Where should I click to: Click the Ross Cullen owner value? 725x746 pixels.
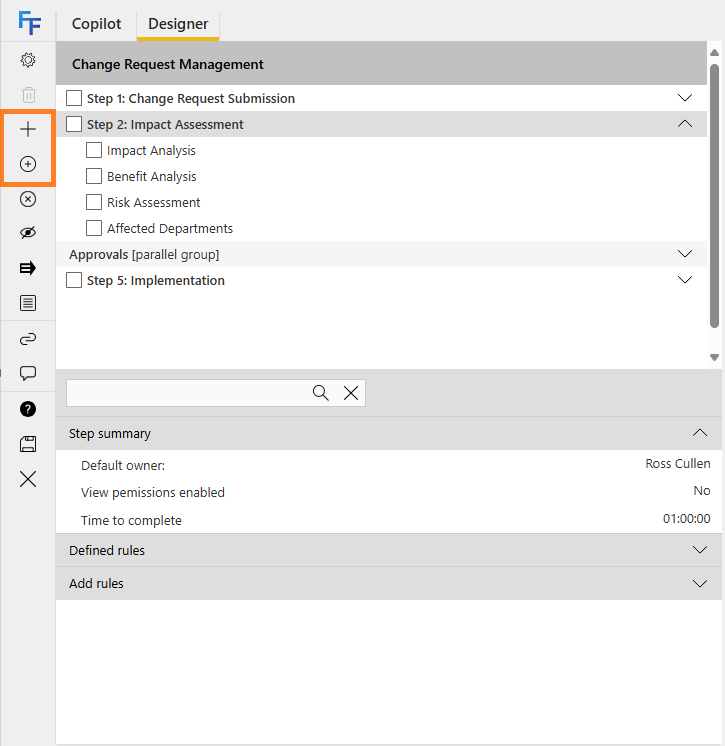(678, 463)
